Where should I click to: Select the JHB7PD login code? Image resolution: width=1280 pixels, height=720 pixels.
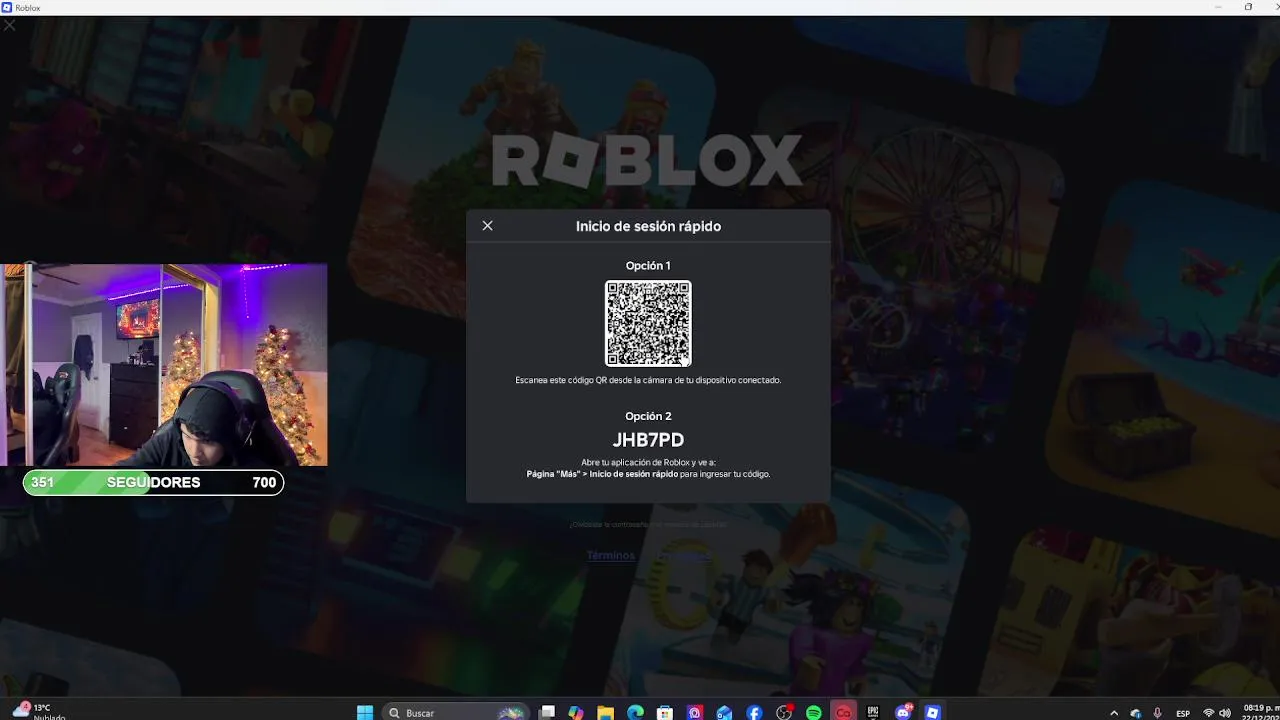pos(648,440)
